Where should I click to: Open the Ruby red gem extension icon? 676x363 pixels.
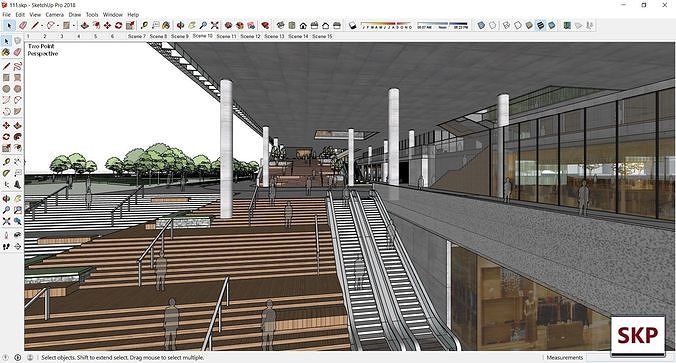(x=265, y=25)
